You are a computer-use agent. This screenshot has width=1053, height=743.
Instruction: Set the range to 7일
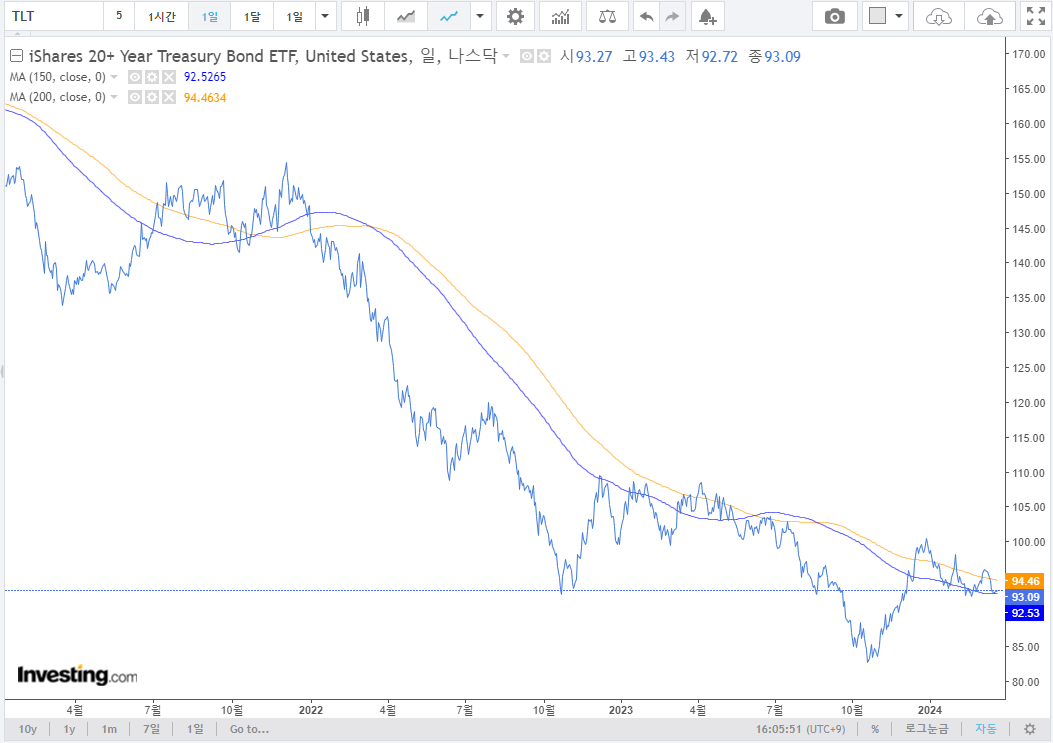(152, 729)
